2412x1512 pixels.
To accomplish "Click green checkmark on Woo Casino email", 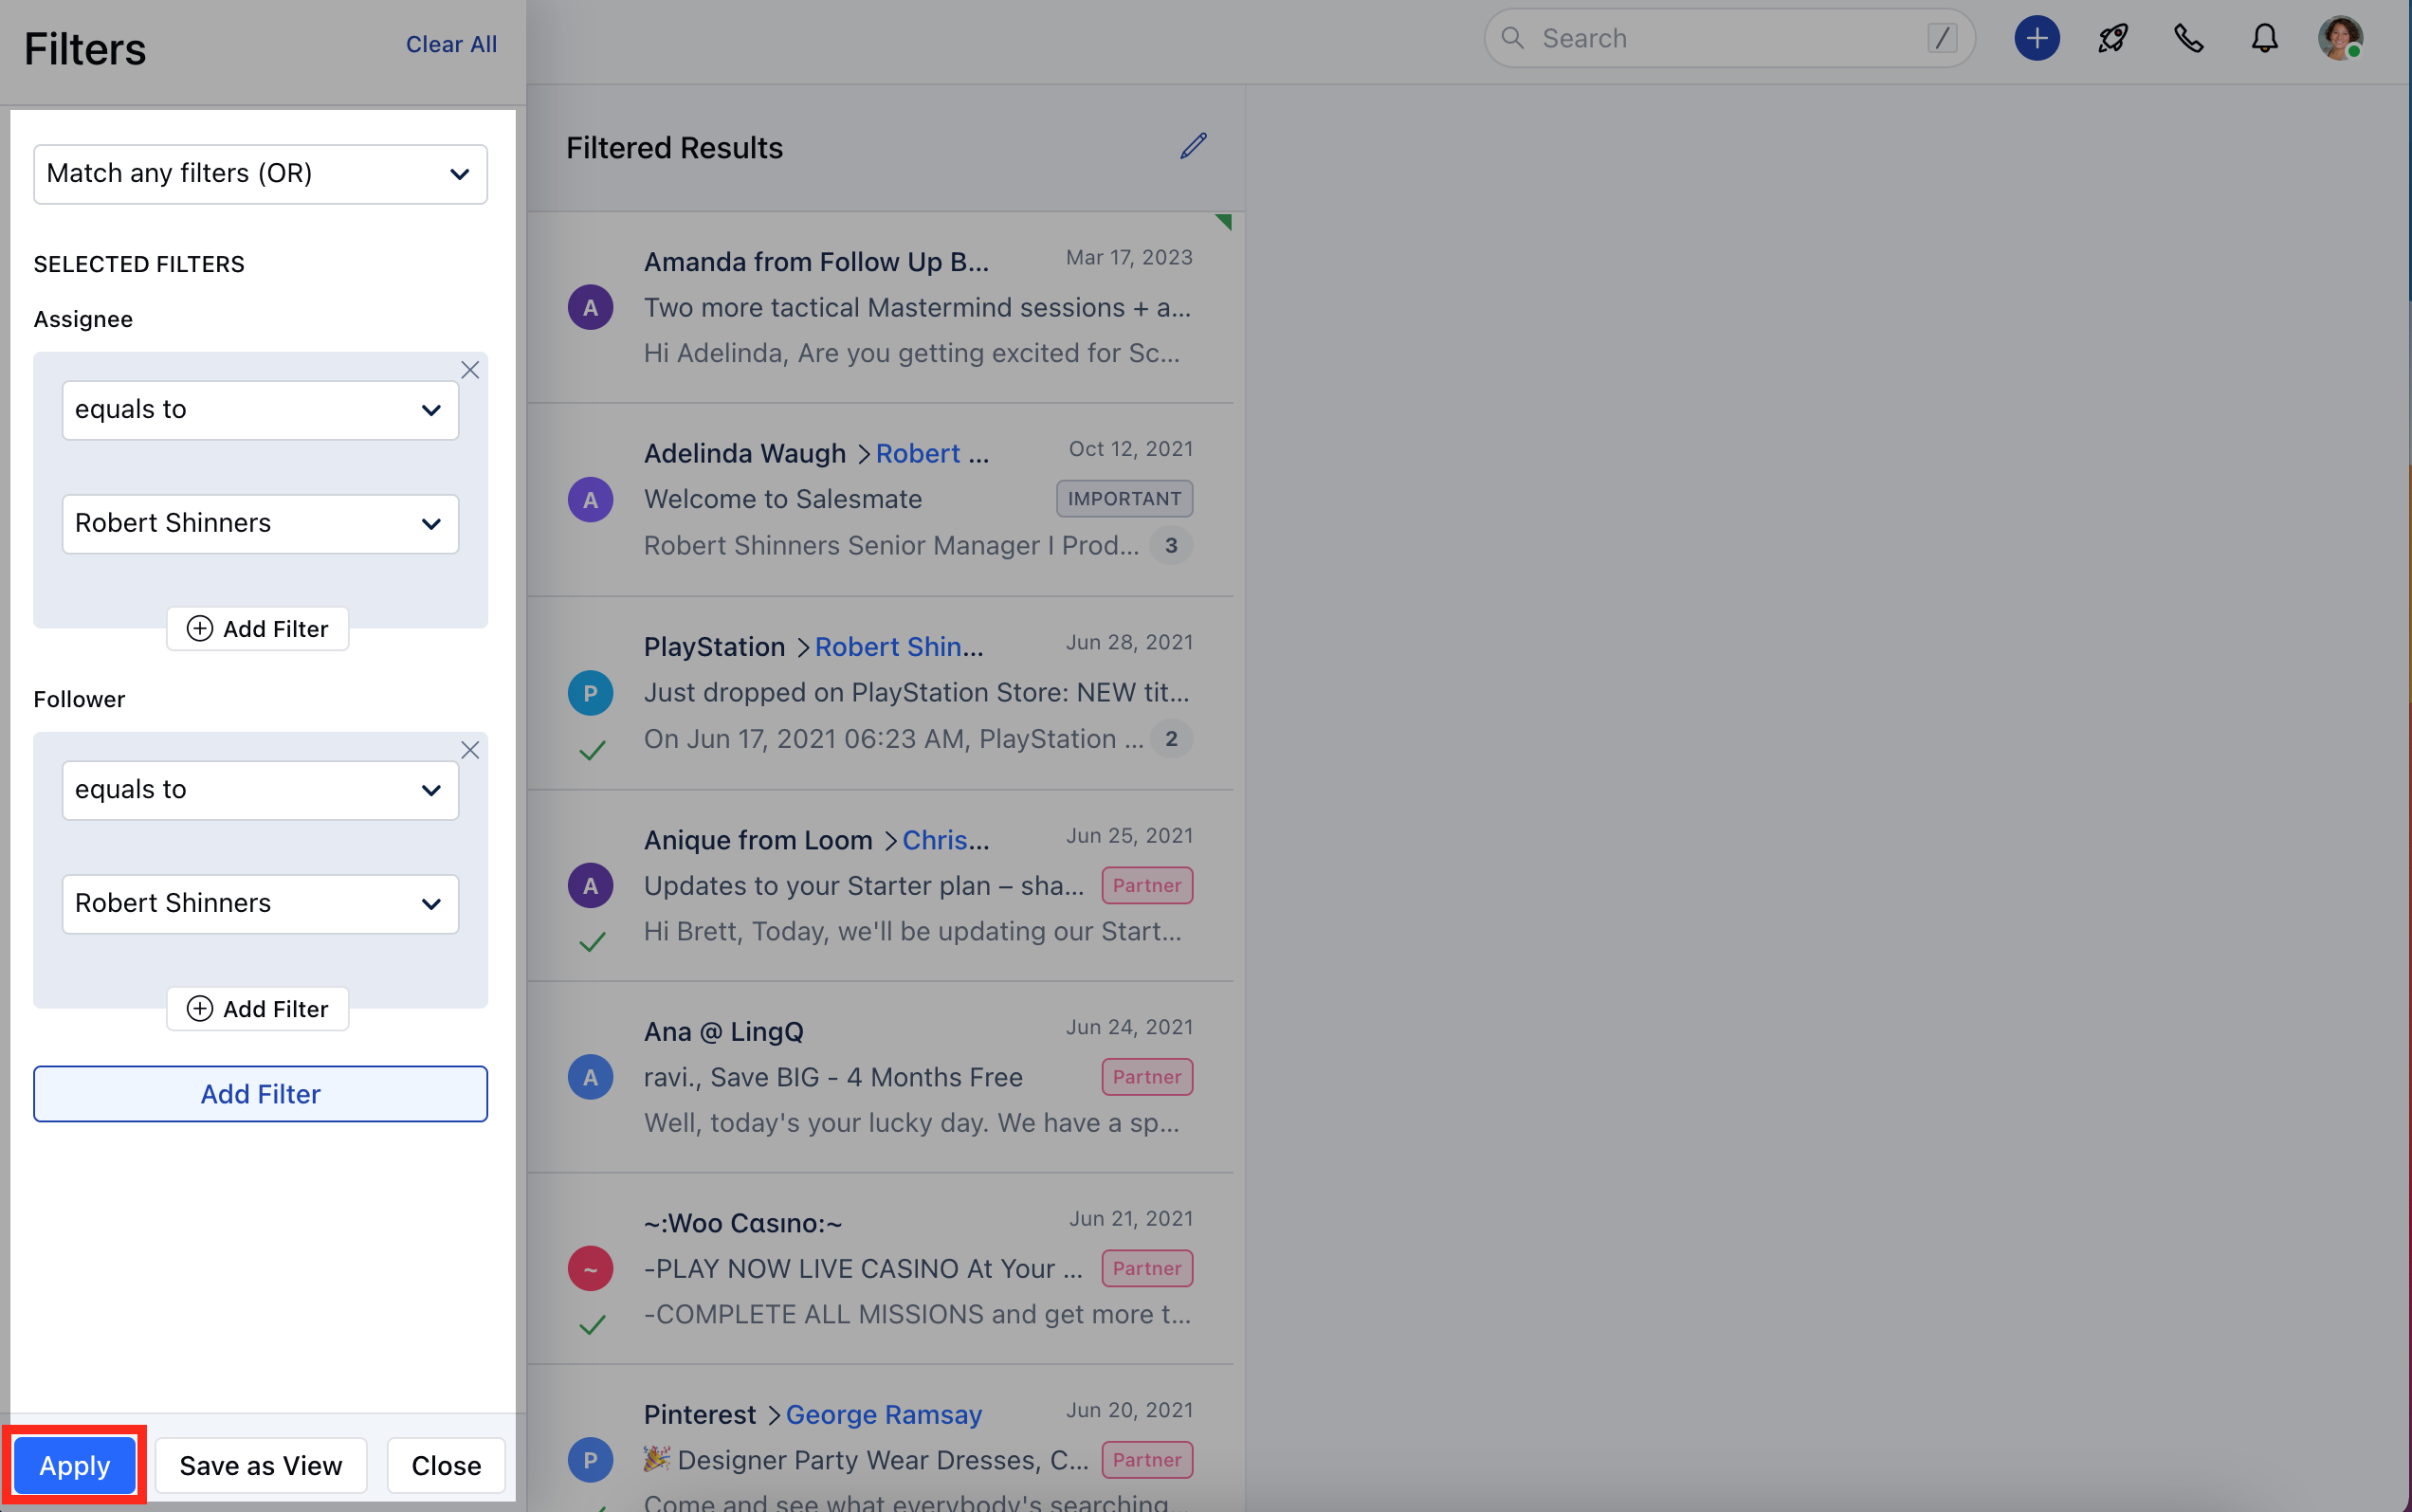I will point(592,1325).
